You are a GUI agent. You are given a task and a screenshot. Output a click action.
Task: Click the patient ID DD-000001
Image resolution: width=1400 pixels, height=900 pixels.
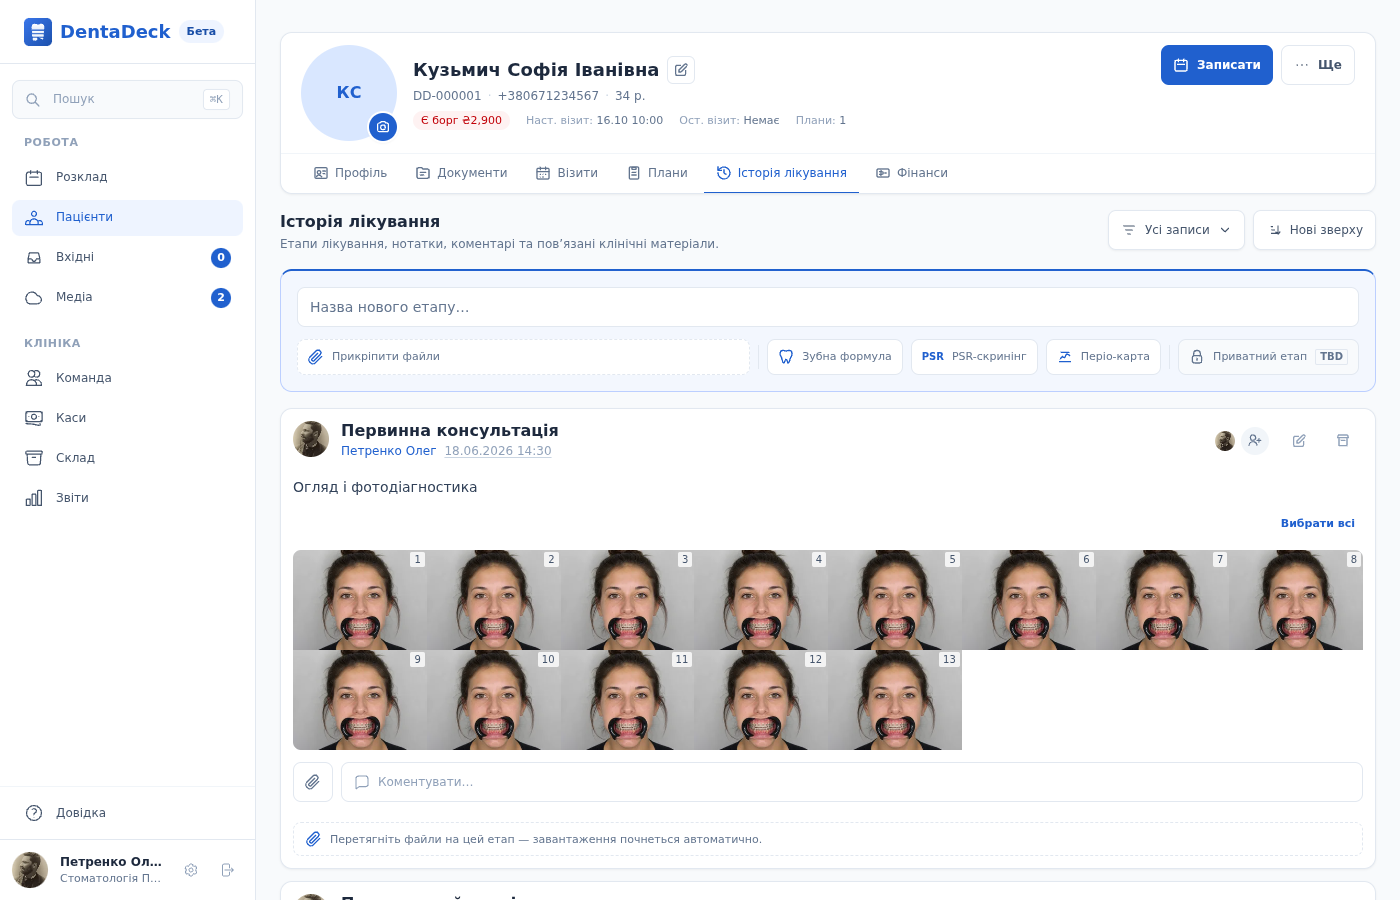[447, 96]
